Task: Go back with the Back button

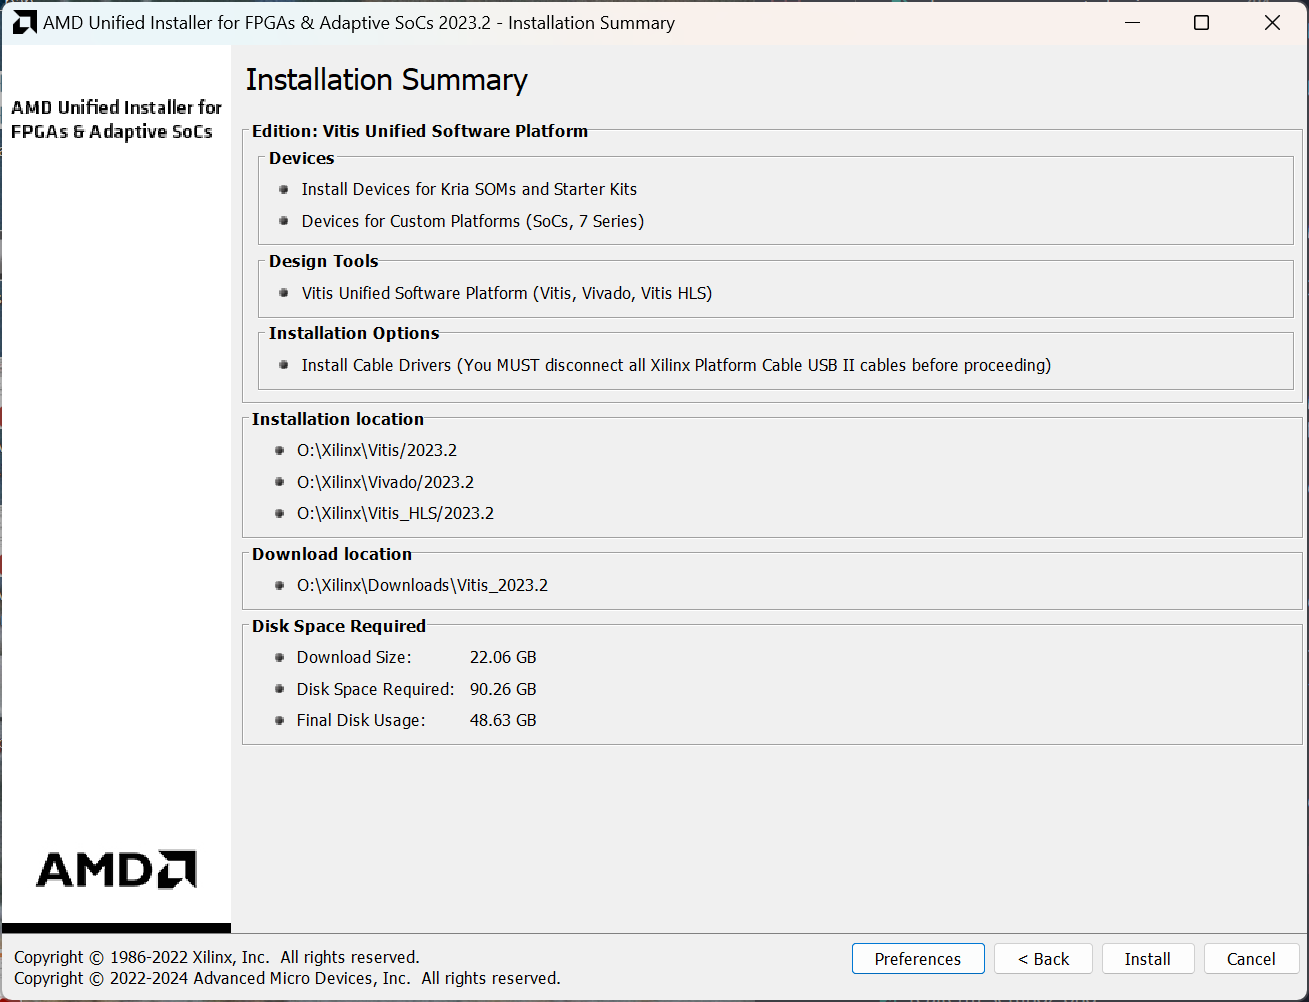Action: click(1043, 959)
